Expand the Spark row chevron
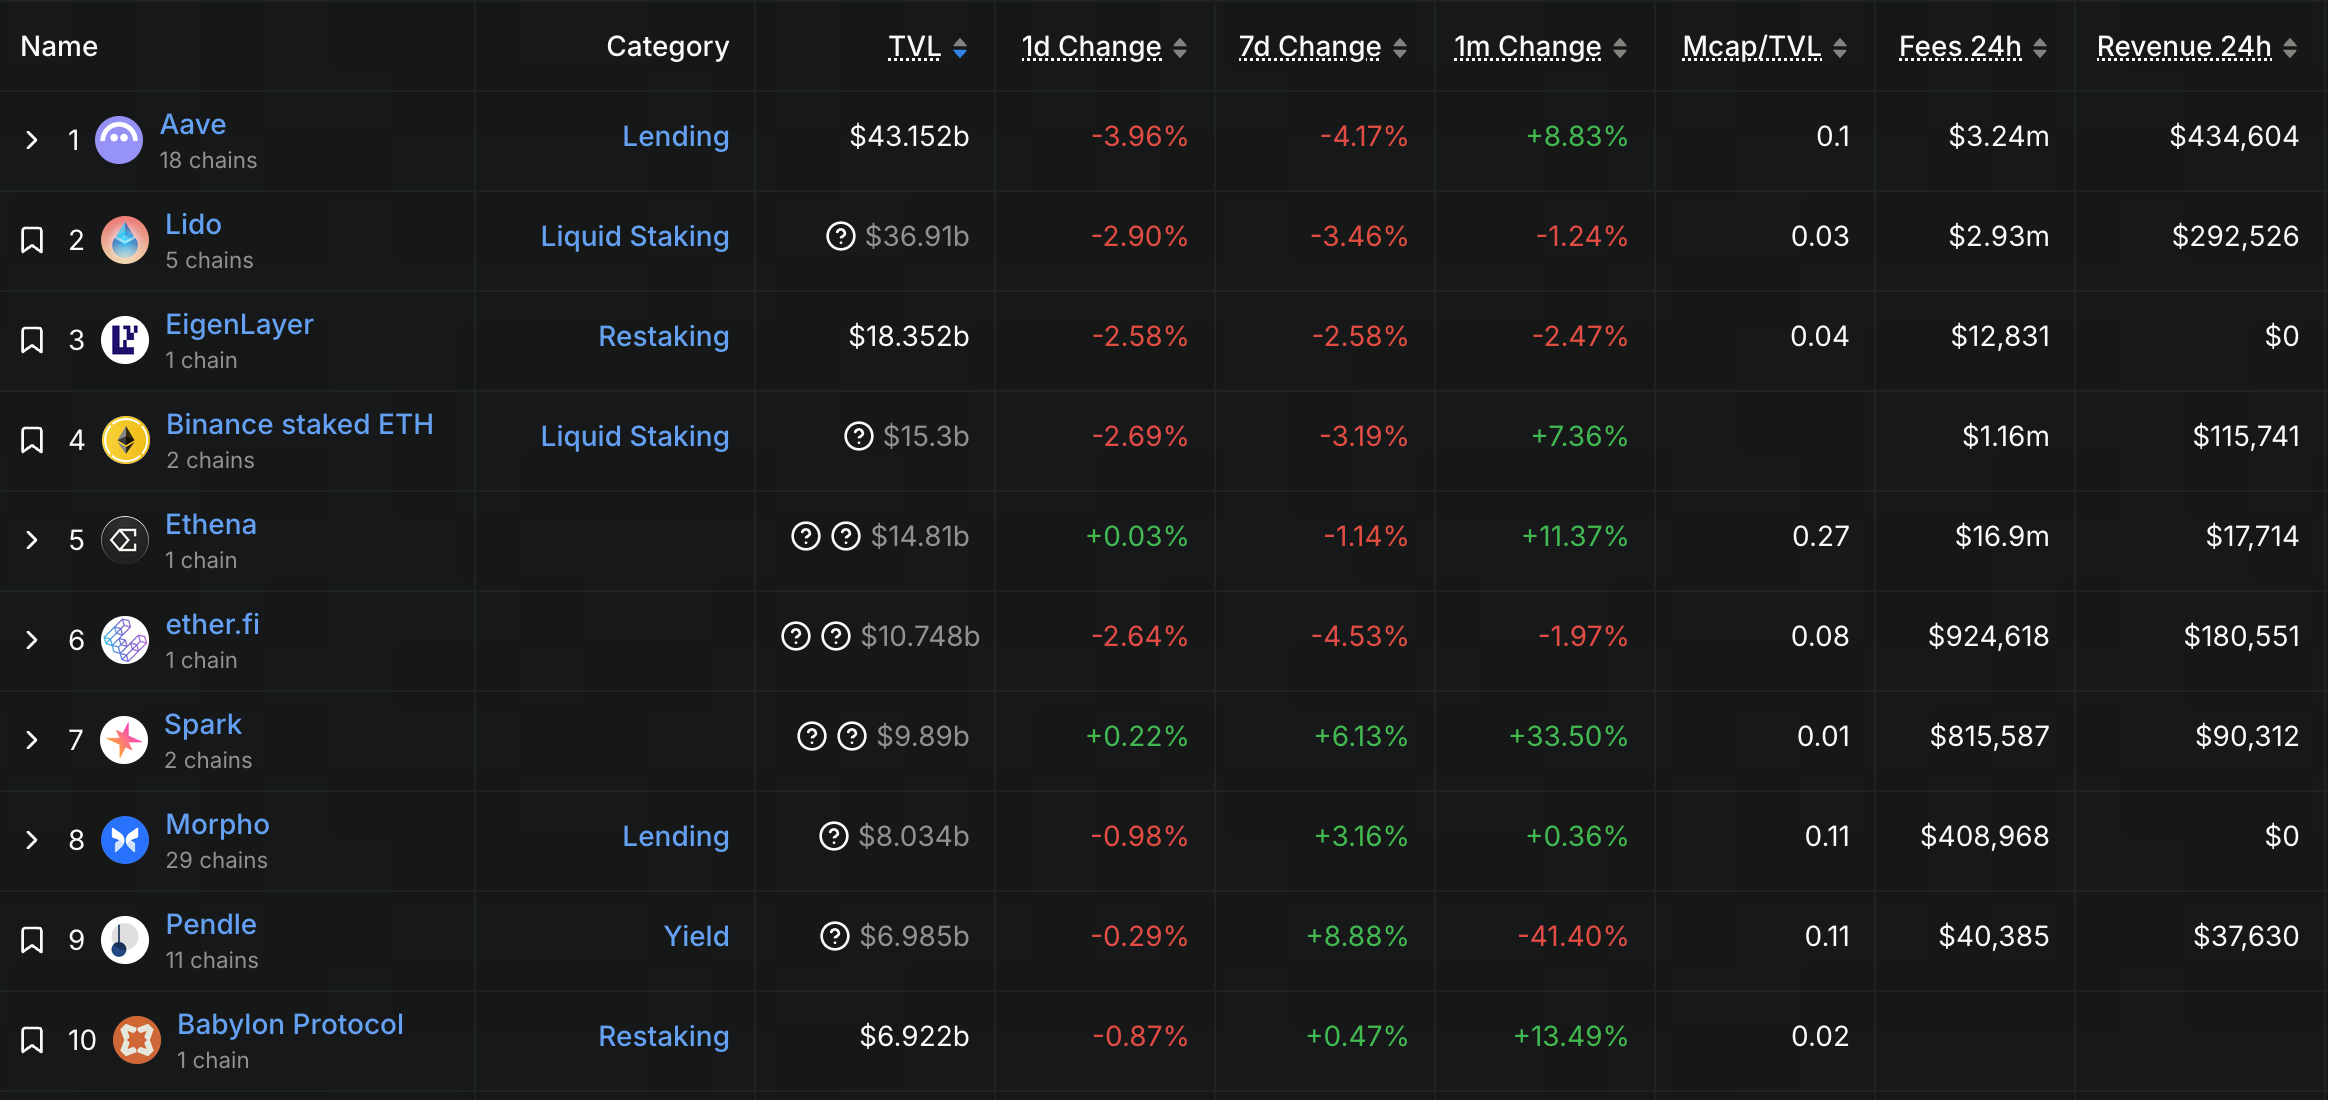 (32, 740)
